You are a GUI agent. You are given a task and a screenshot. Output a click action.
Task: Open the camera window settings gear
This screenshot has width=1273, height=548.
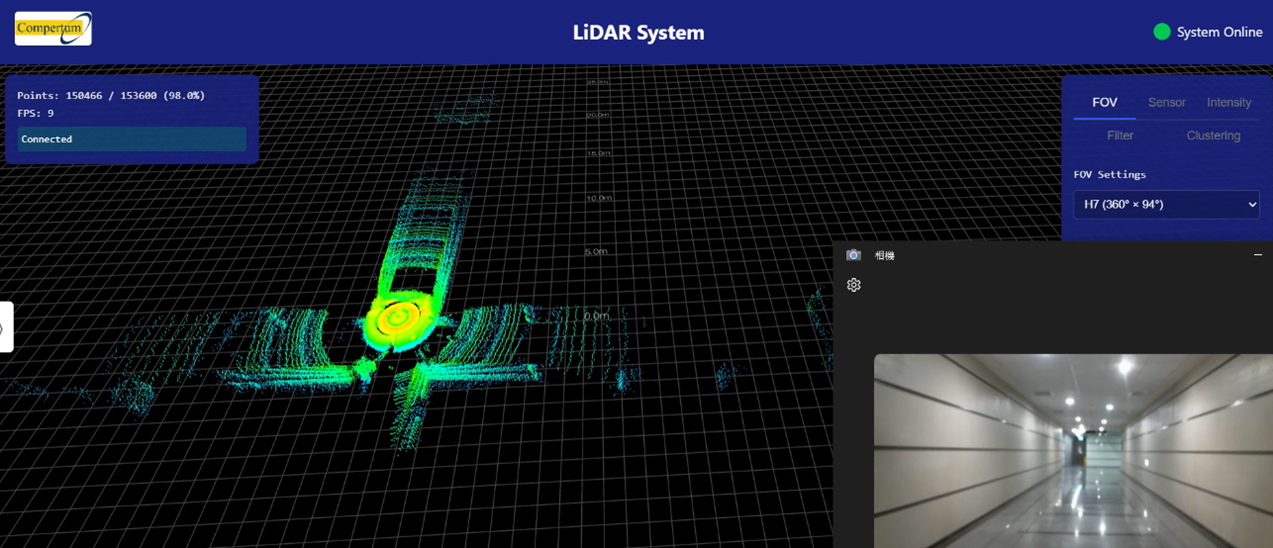[853, 285]
